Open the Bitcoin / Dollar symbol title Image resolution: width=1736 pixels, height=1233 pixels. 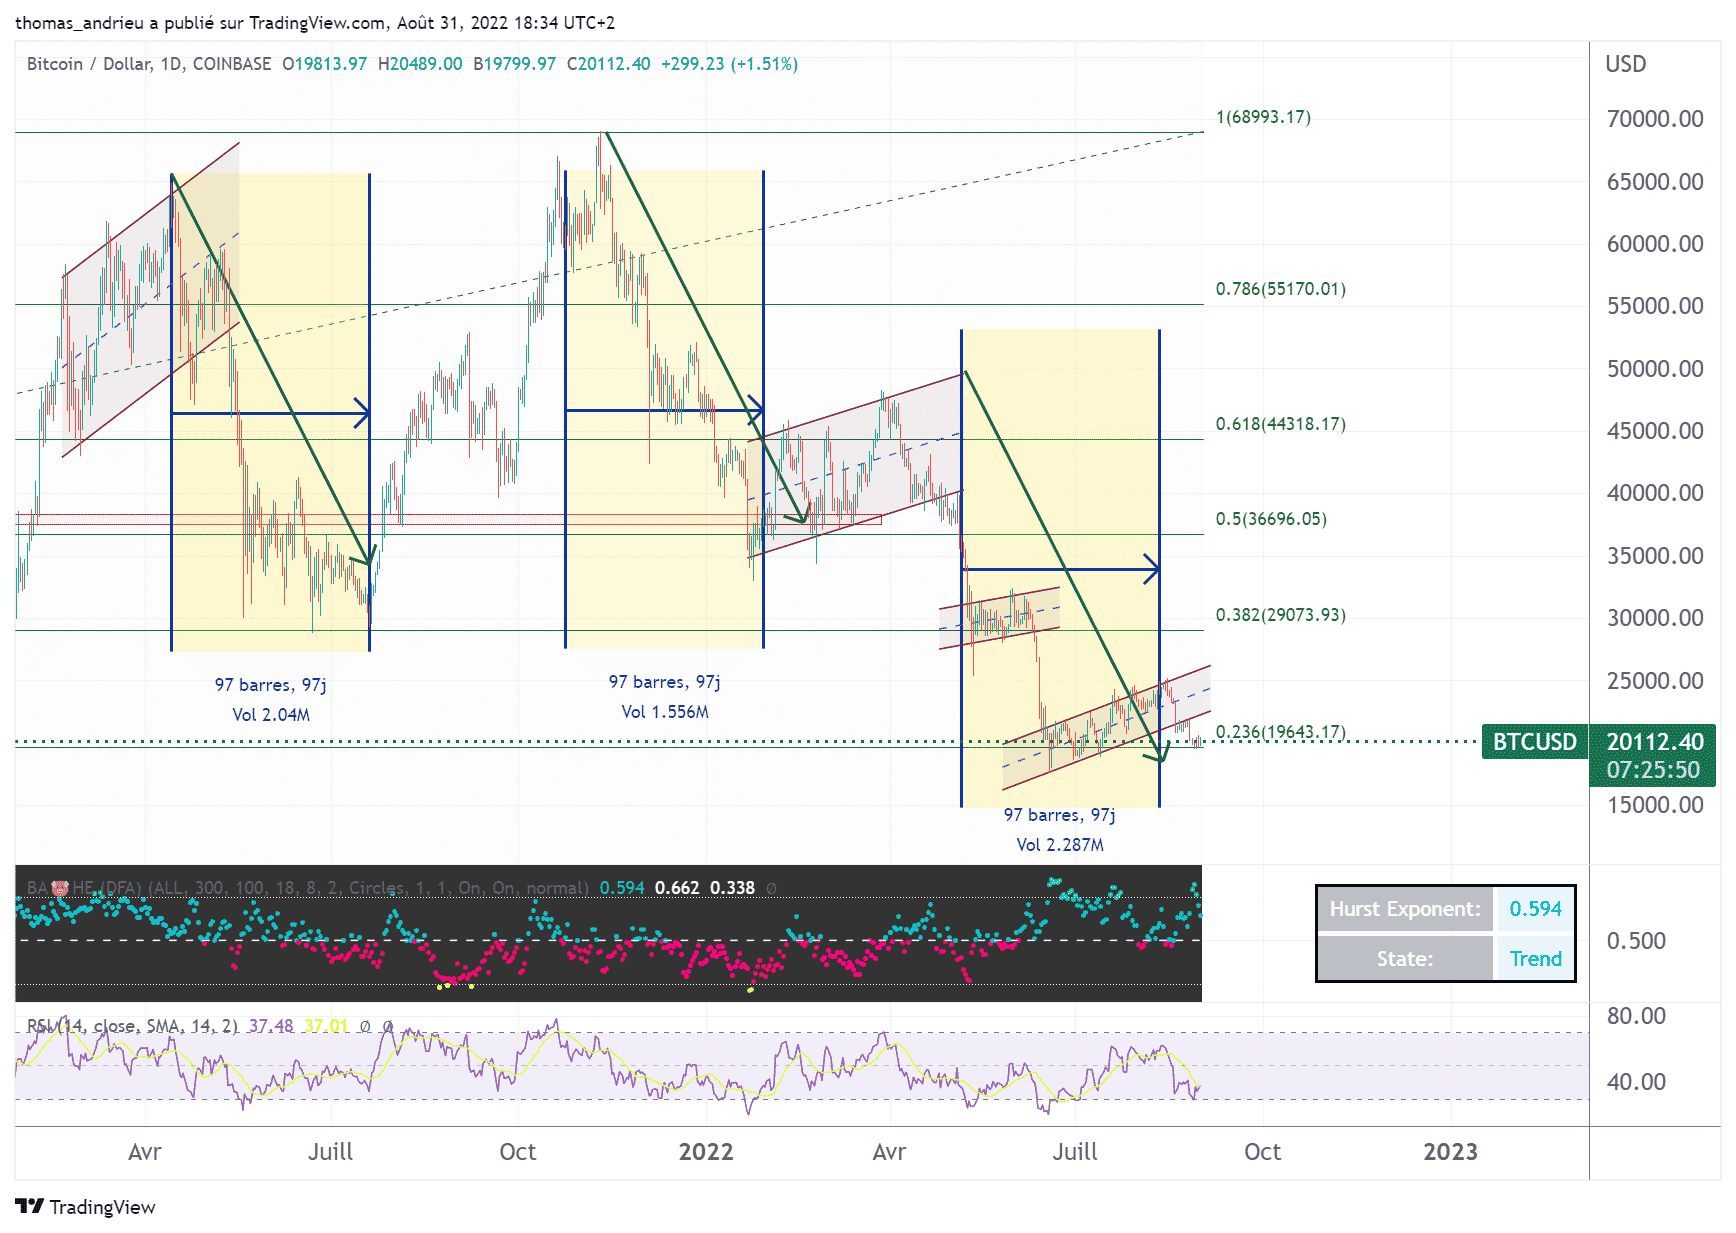[149, 64]
